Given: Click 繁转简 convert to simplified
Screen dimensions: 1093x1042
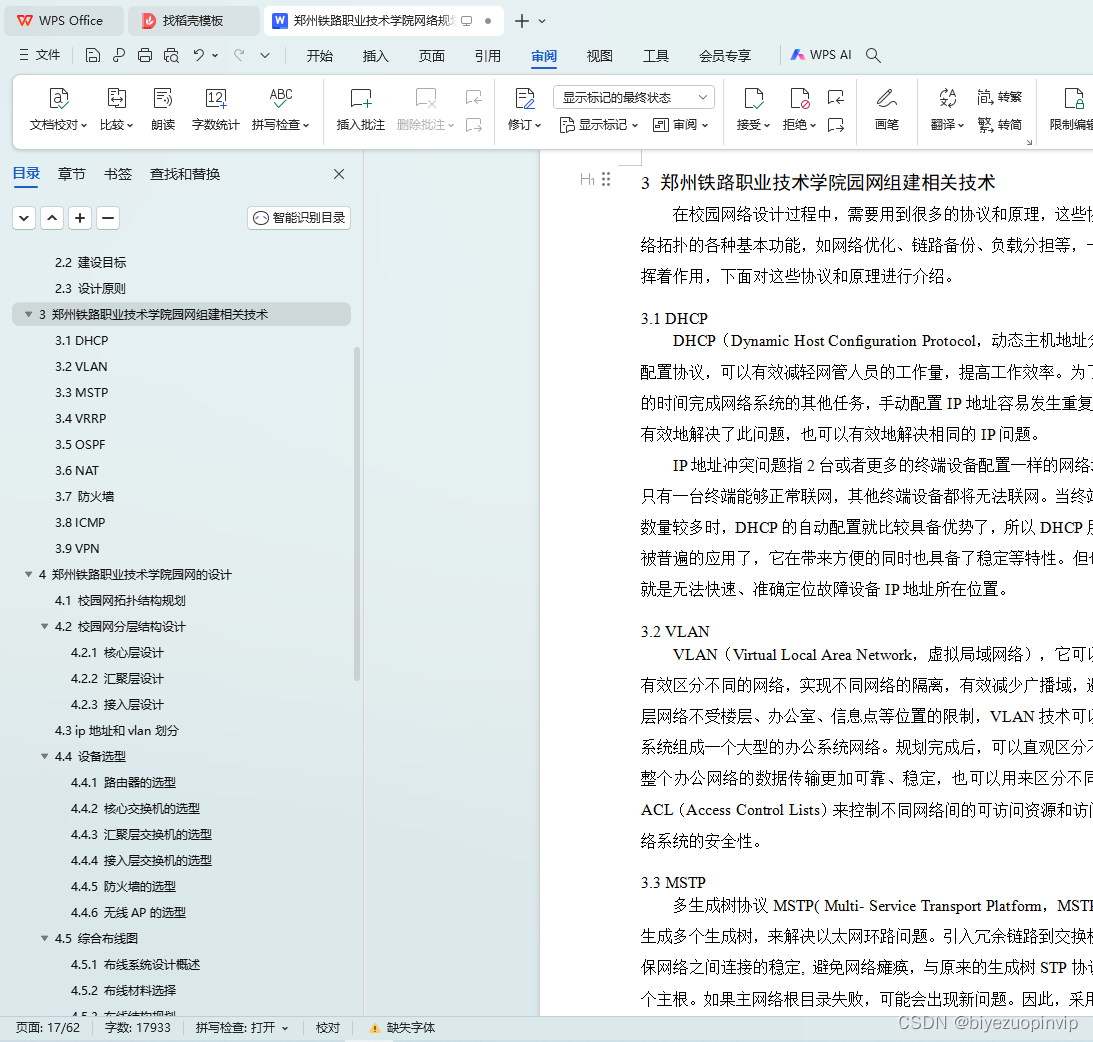Looking at the screenshot, I should [1000, 125].
